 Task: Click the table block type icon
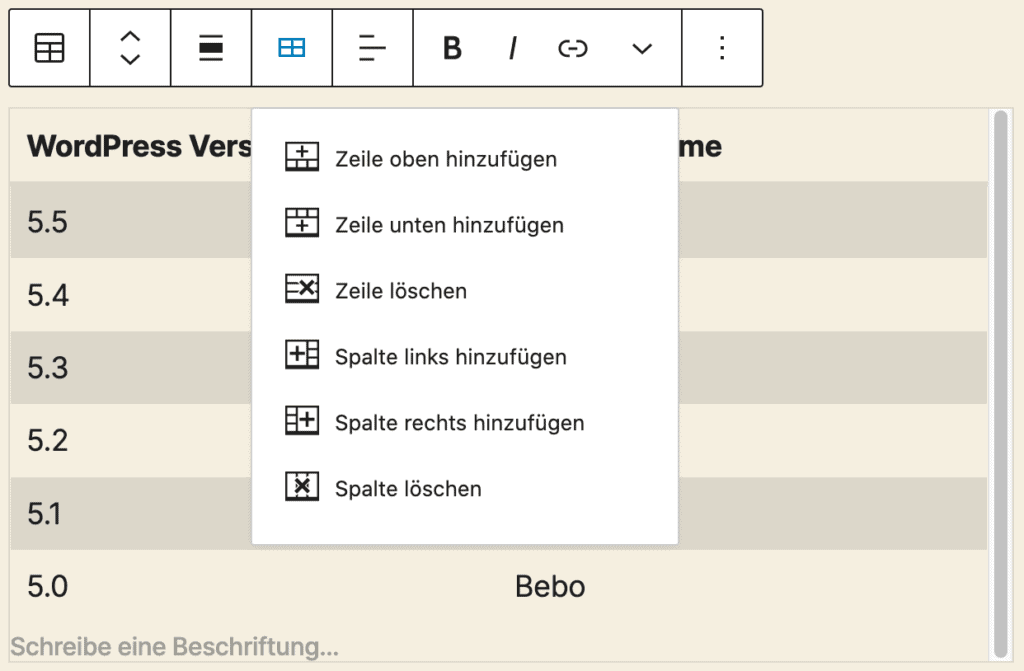tap(48, 47)
